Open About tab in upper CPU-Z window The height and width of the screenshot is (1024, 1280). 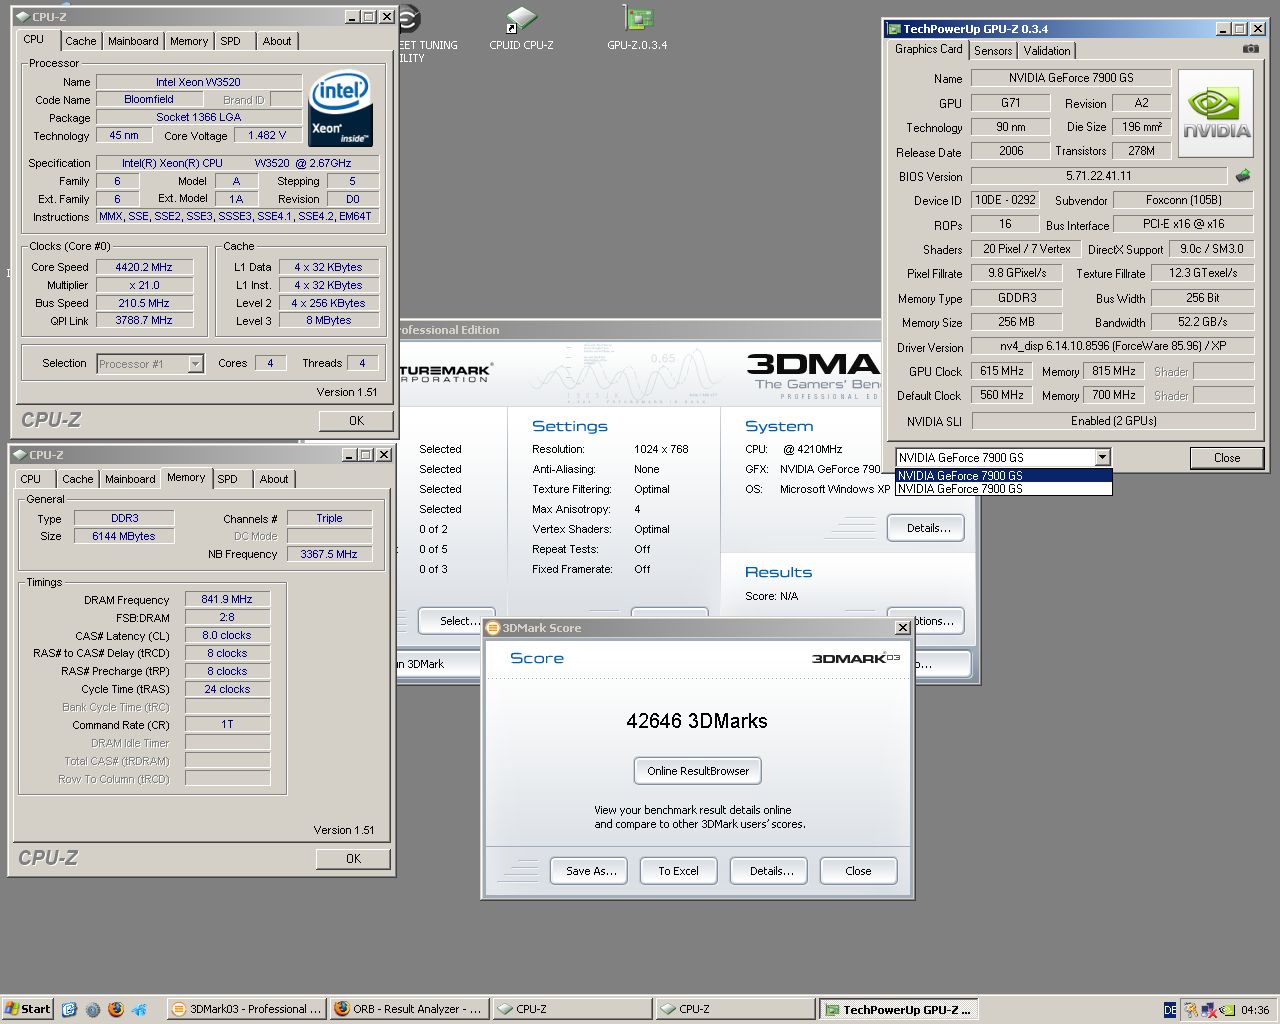click(277, 41)
